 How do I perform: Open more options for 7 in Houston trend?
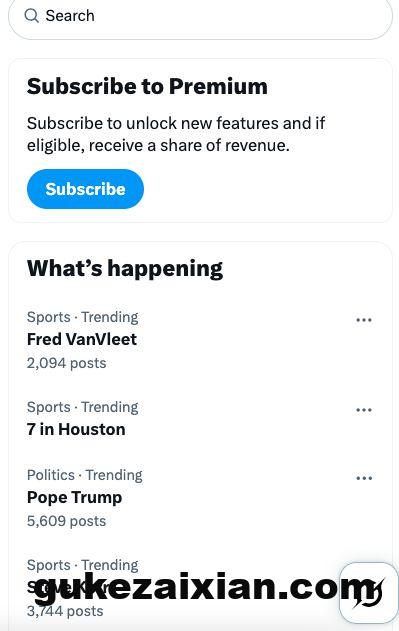364,410
